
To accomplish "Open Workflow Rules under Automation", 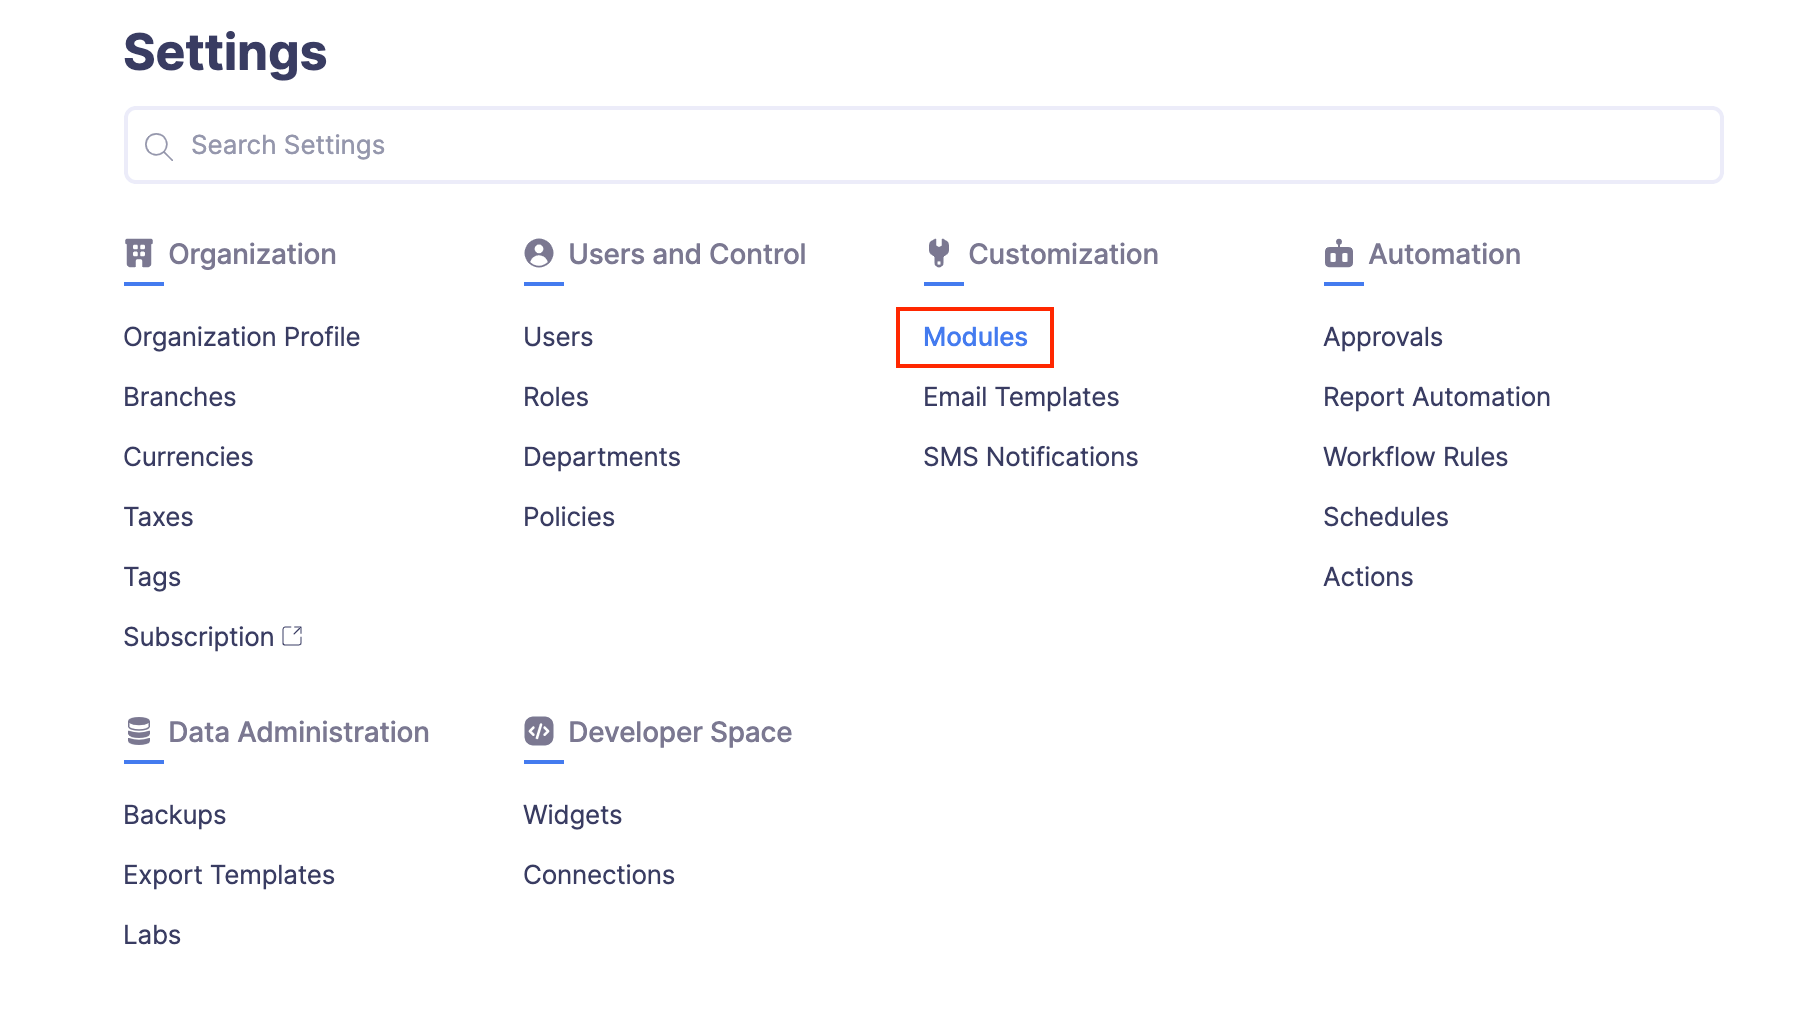I will point(1415,457).
